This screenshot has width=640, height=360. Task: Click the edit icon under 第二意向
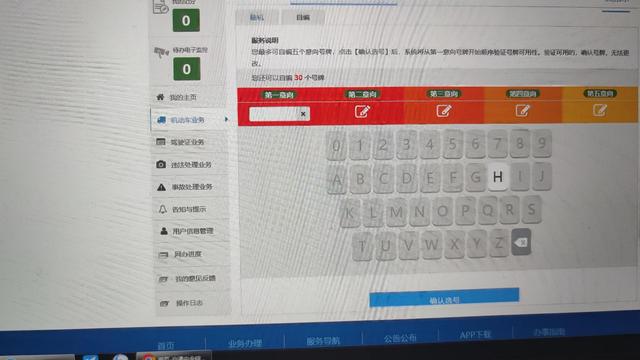coord(362,111)
